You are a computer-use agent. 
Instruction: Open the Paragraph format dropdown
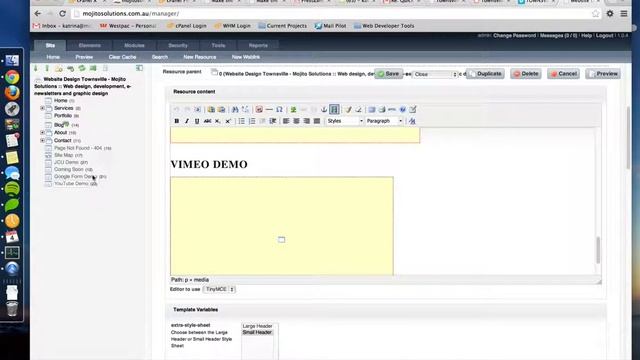click(384, 121)
